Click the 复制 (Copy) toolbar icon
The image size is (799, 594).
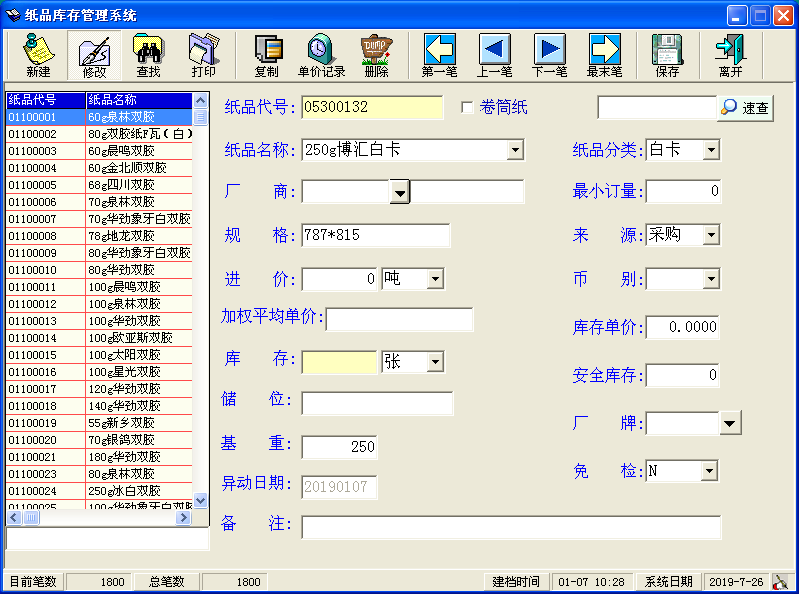267,55
